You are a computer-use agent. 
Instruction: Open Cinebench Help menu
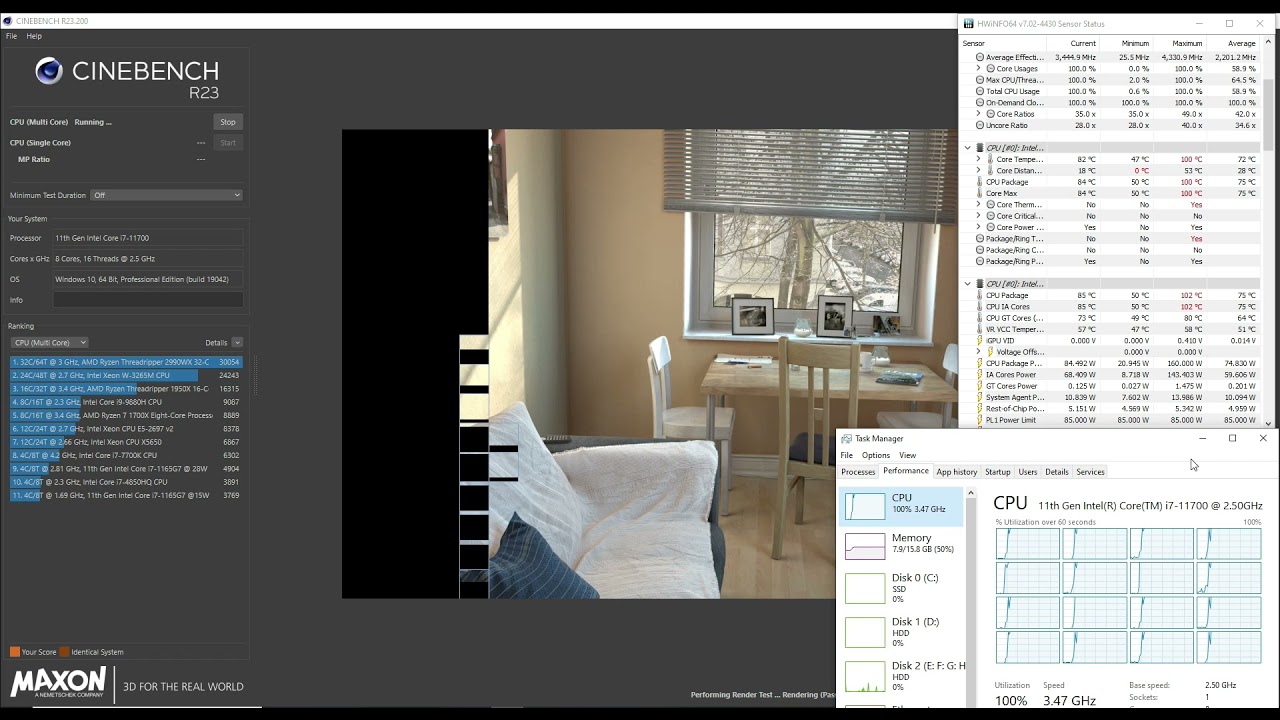pyautogui.click(x=34, y=36)
